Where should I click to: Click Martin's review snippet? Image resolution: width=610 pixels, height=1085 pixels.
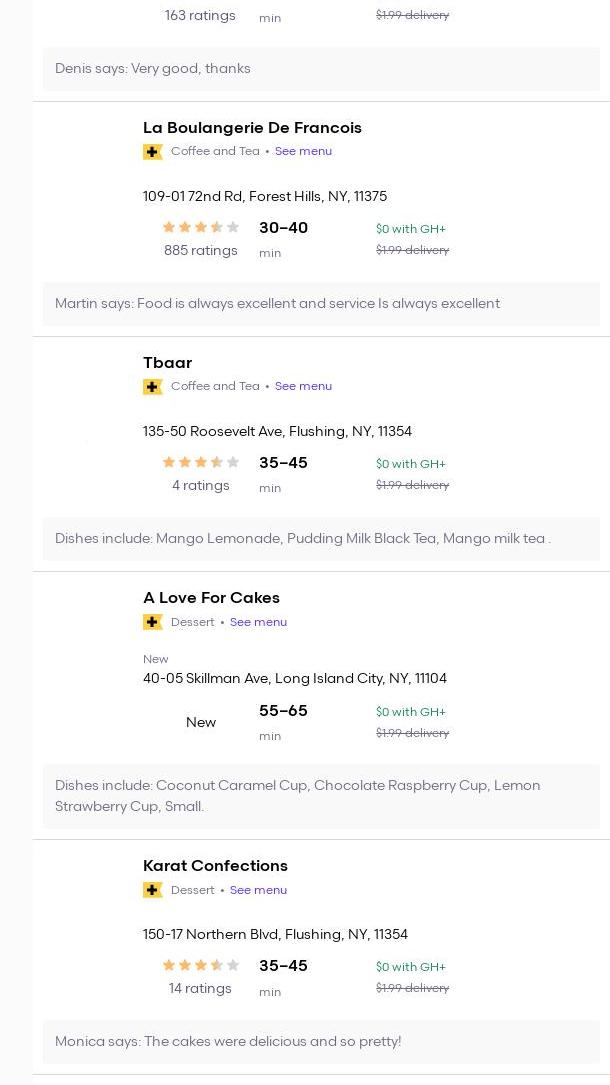click(277, 304)
